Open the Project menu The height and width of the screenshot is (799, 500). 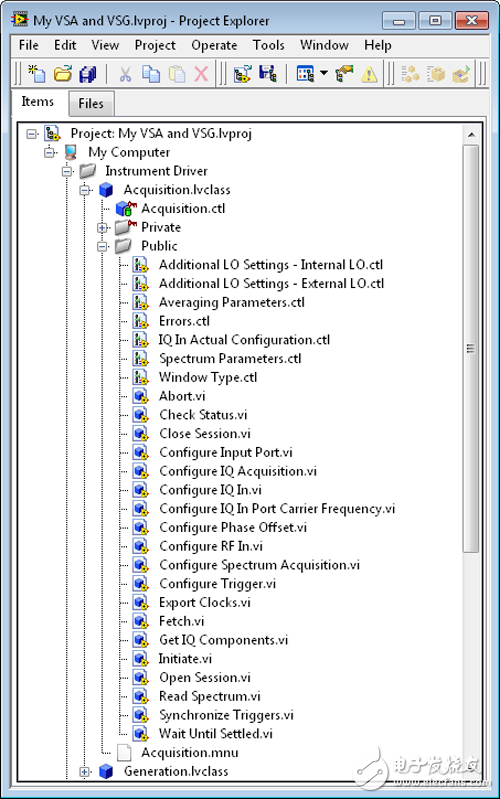pos(155,45)
